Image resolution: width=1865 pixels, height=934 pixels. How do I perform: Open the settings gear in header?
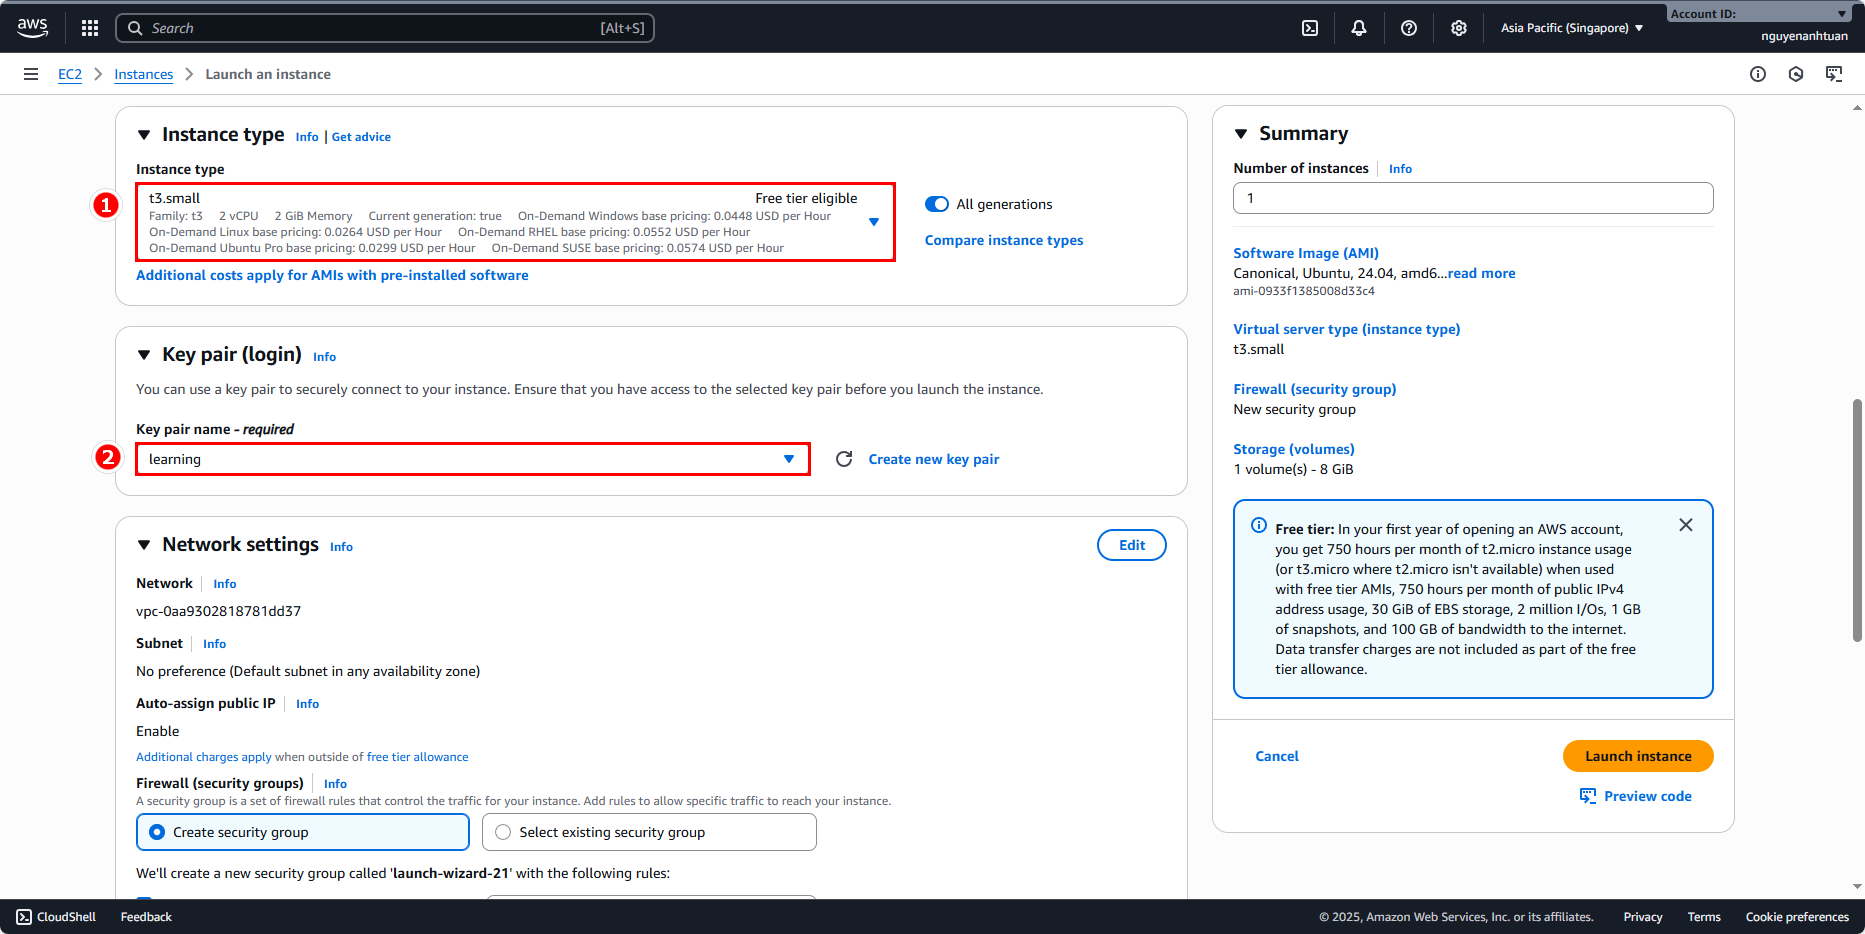click(x=1459, y=28)
